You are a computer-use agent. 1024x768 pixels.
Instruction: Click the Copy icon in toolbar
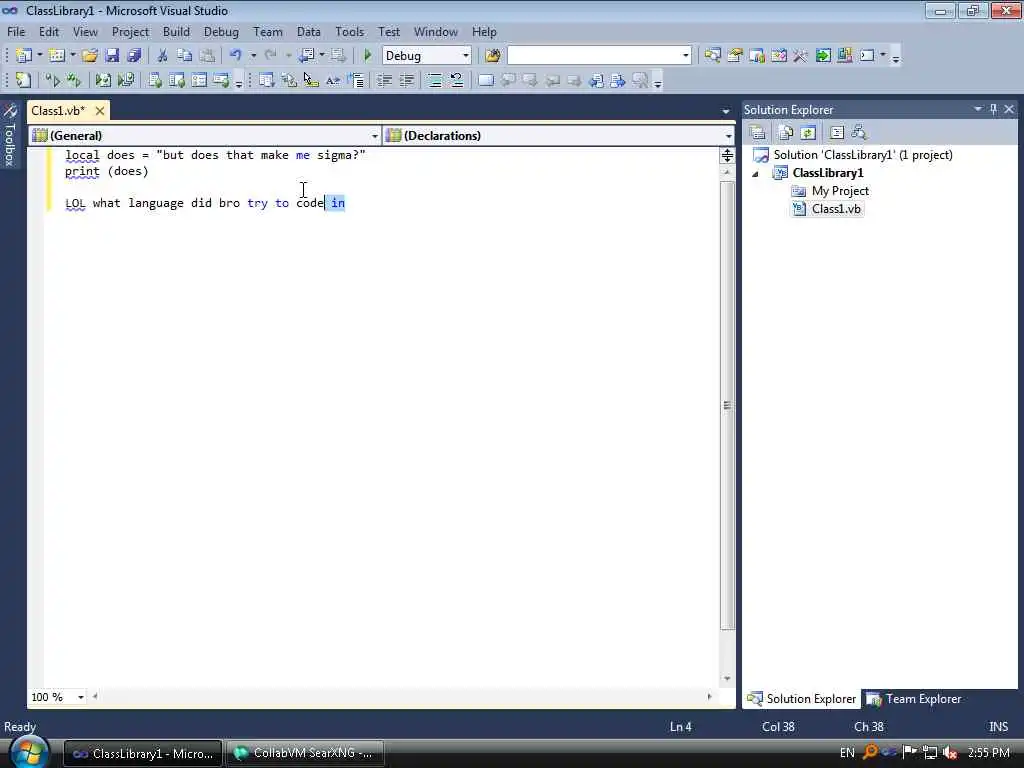coord(185,56)
